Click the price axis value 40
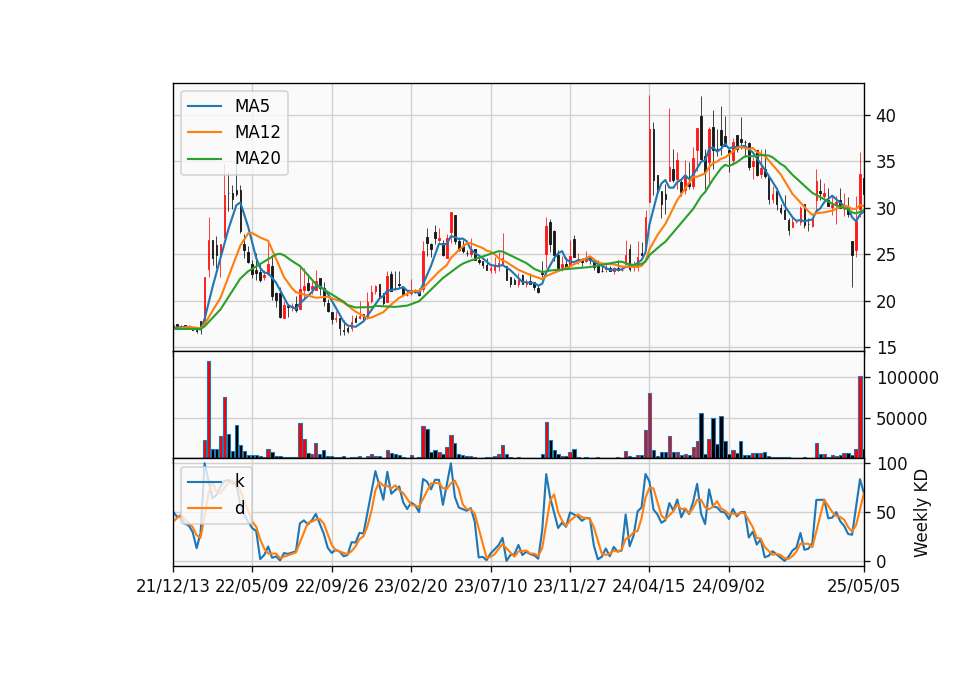 [887, 116]
